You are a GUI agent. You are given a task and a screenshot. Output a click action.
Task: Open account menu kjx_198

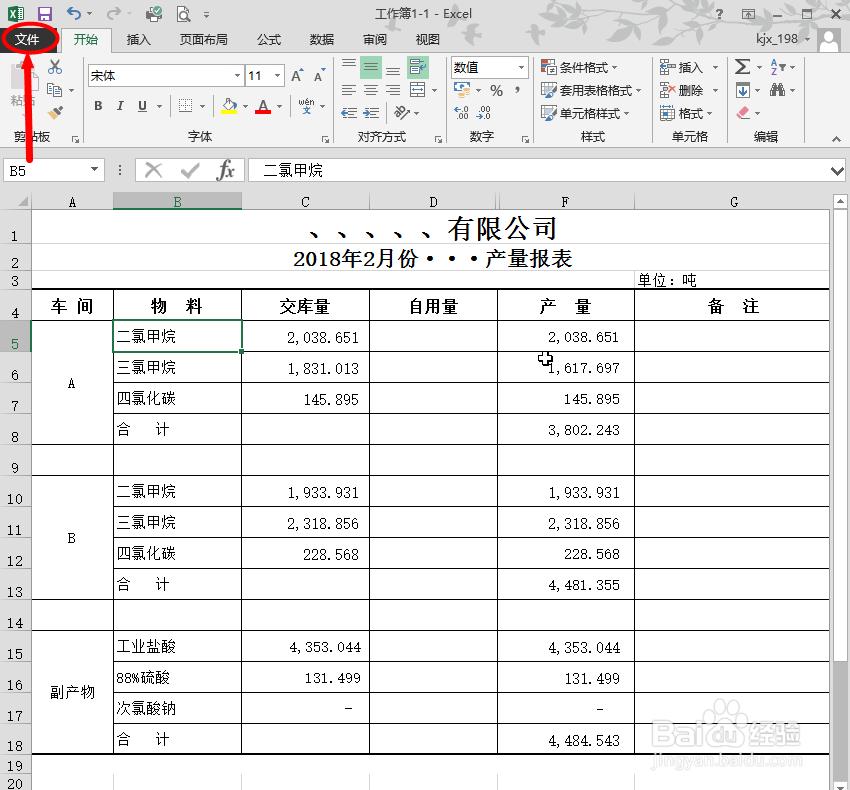tap(783, 39)
